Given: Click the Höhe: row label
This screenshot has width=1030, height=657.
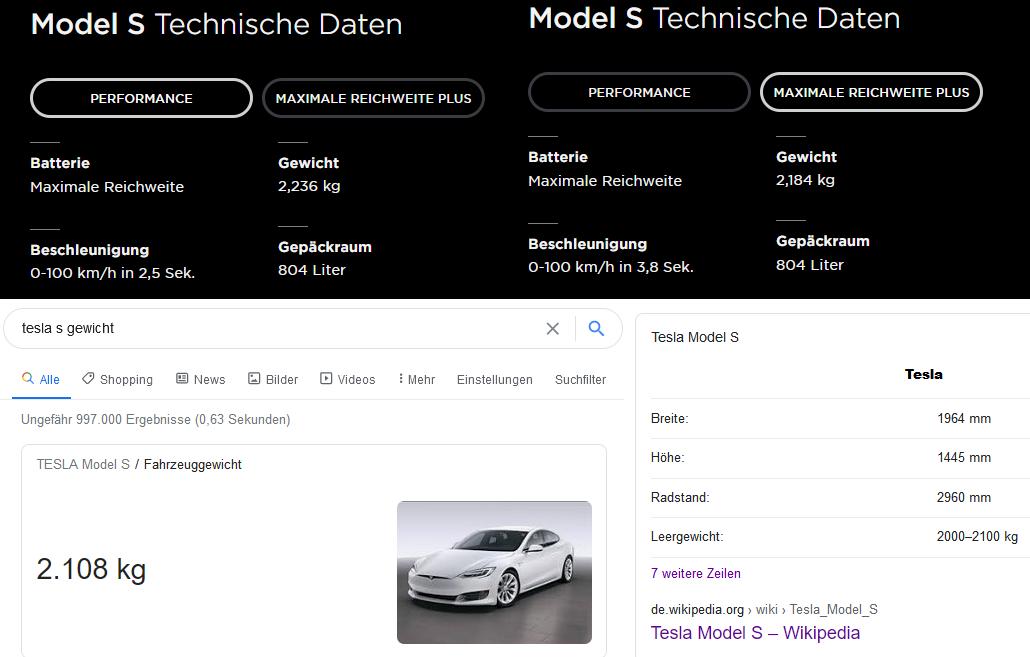Looking at the screenshot, I should click(x=667, y=457).
